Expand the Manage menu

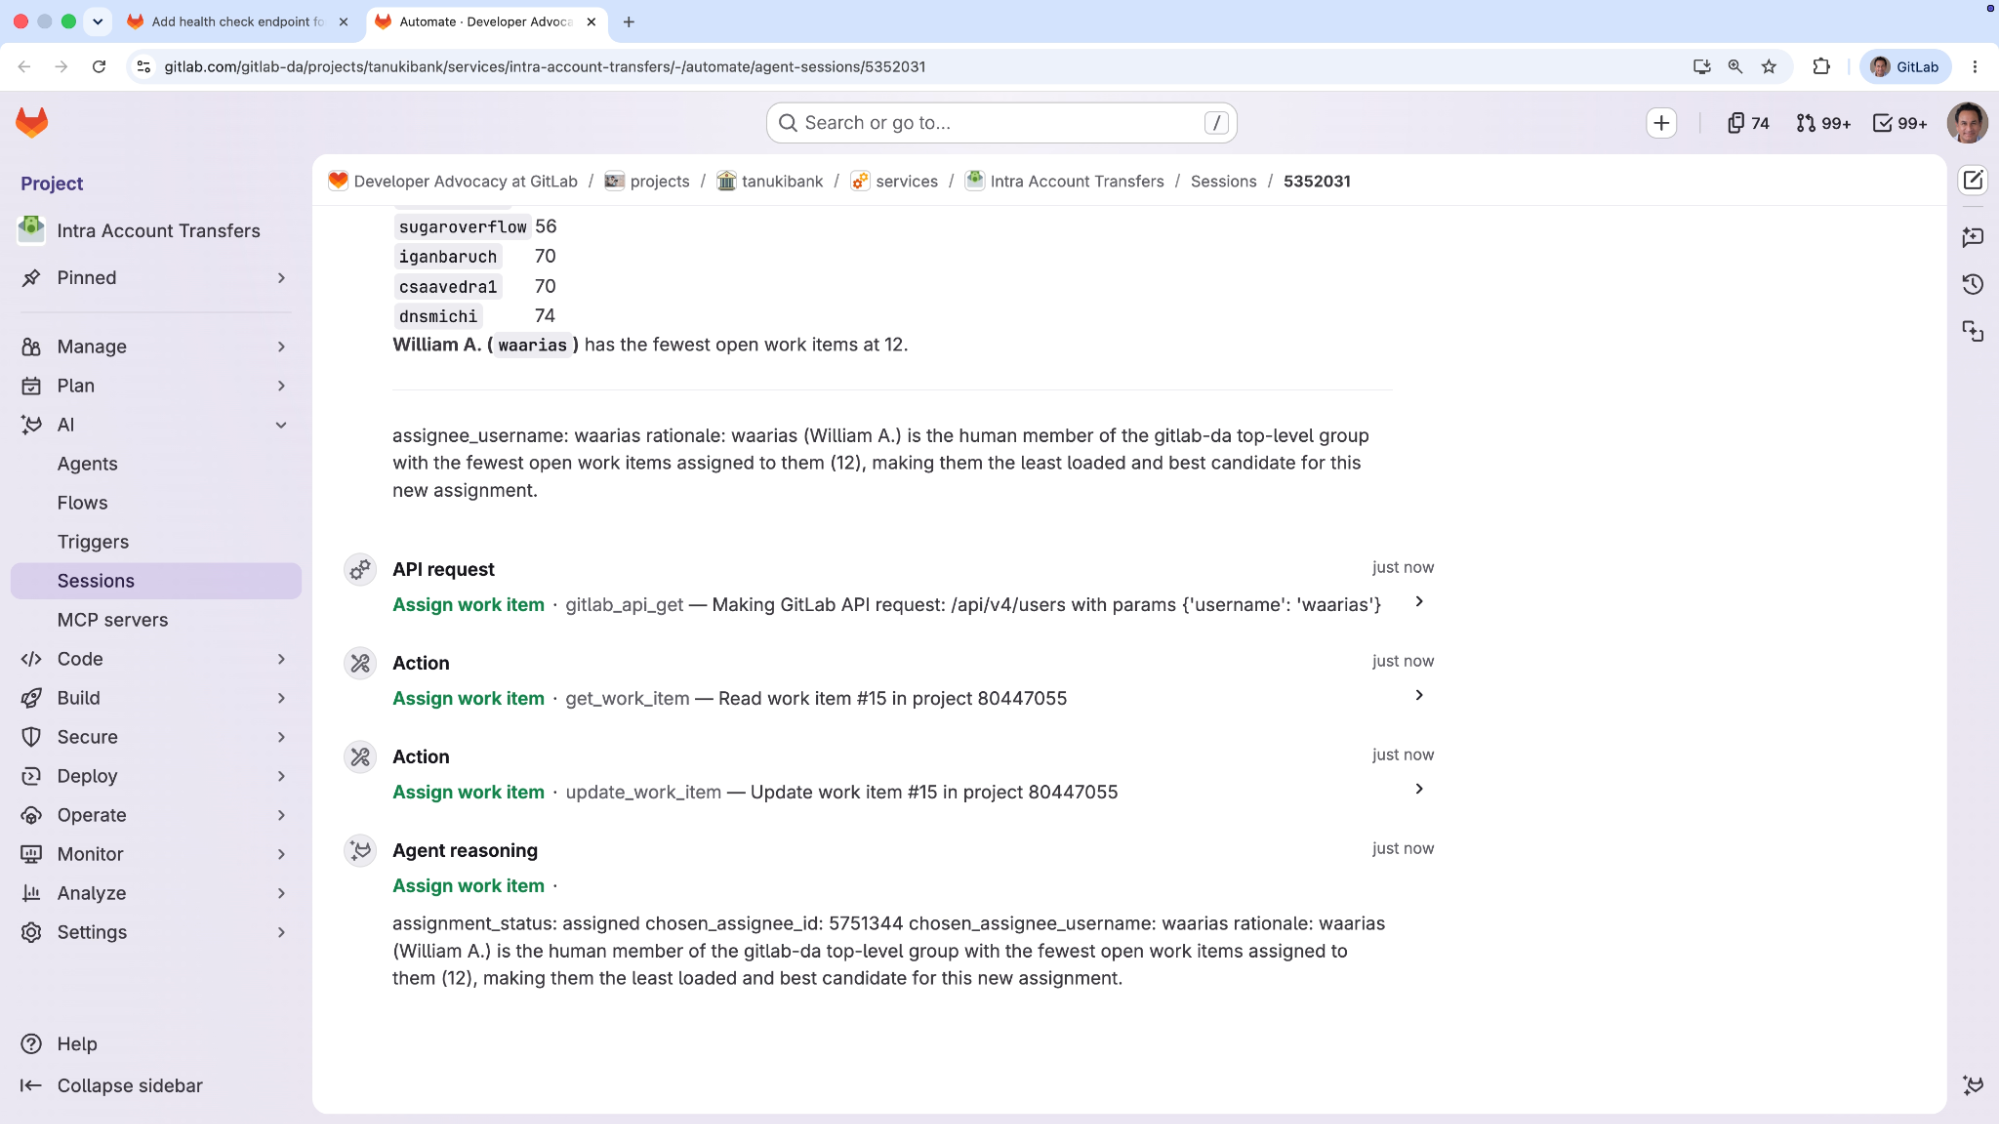tap(155, 347)
